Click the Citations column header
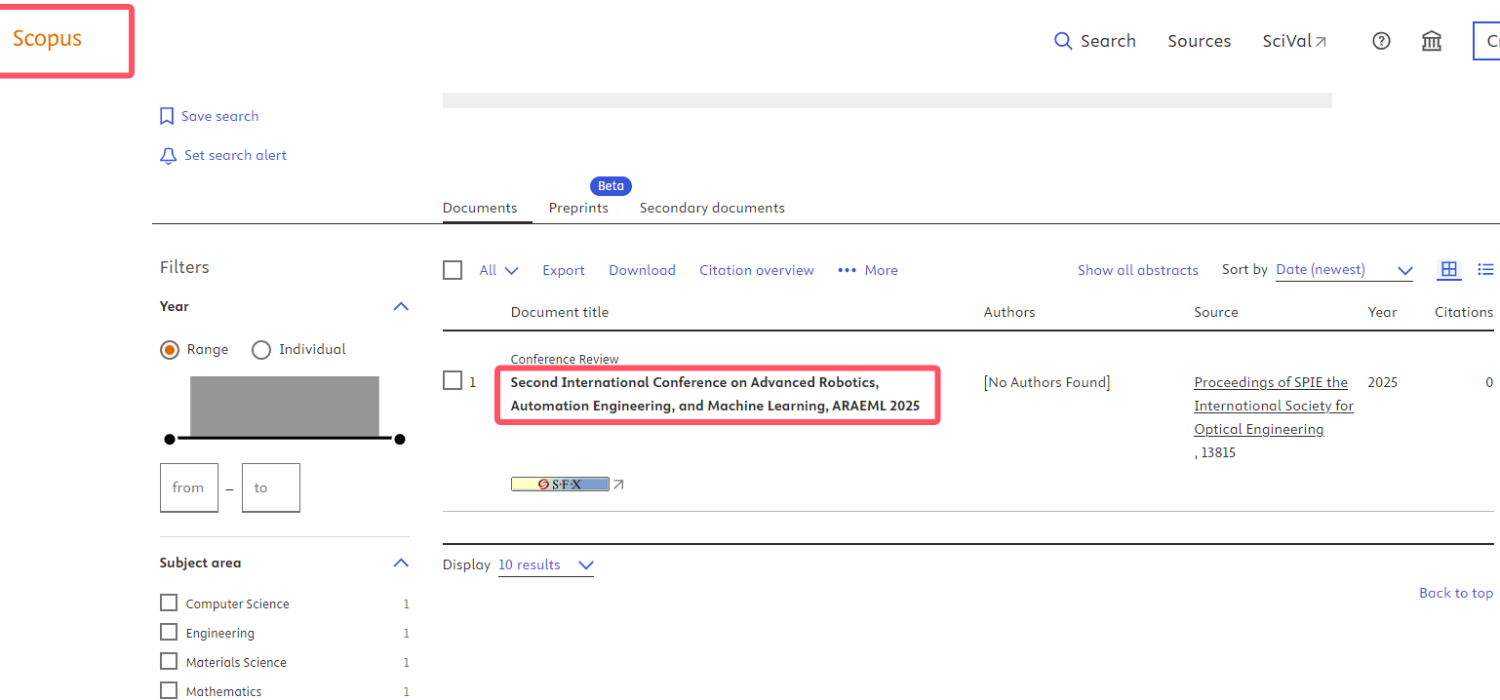Image resolution: width=1500 pixels, height=700 pixels. pos(1464,312)
